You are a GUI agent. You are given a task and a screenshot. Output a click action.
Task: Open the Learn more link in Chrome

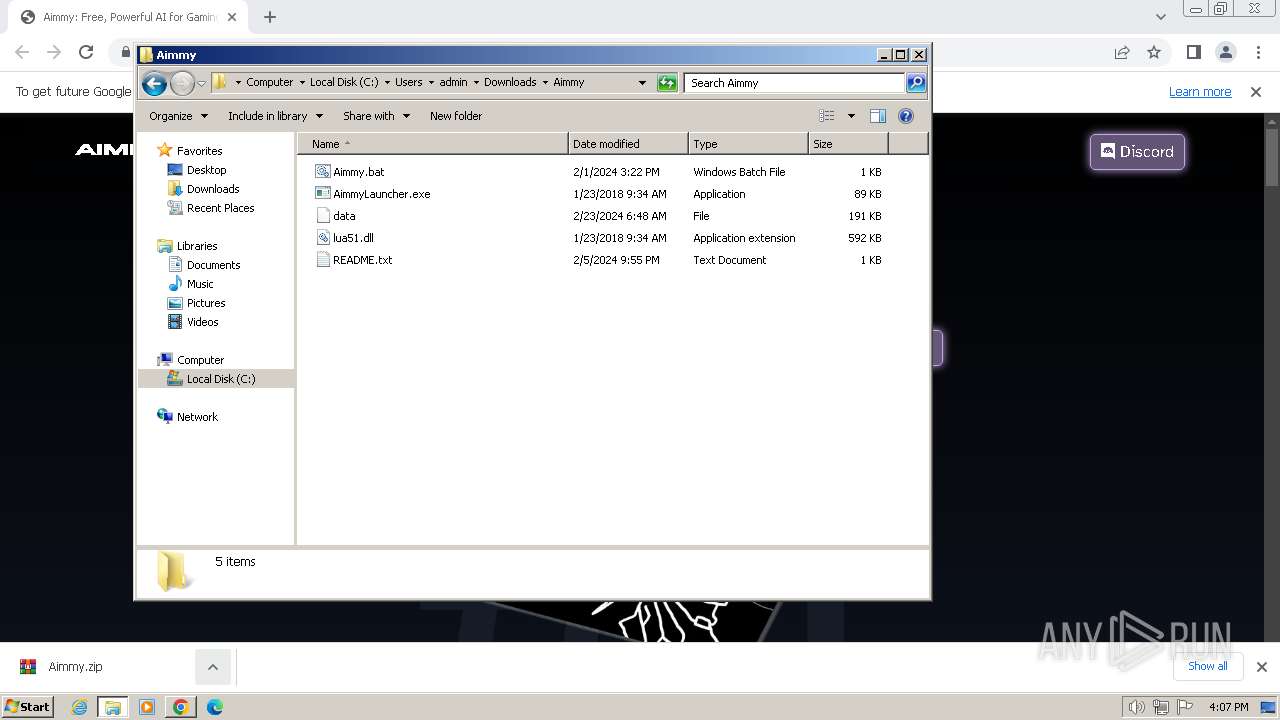[1200, 92]
